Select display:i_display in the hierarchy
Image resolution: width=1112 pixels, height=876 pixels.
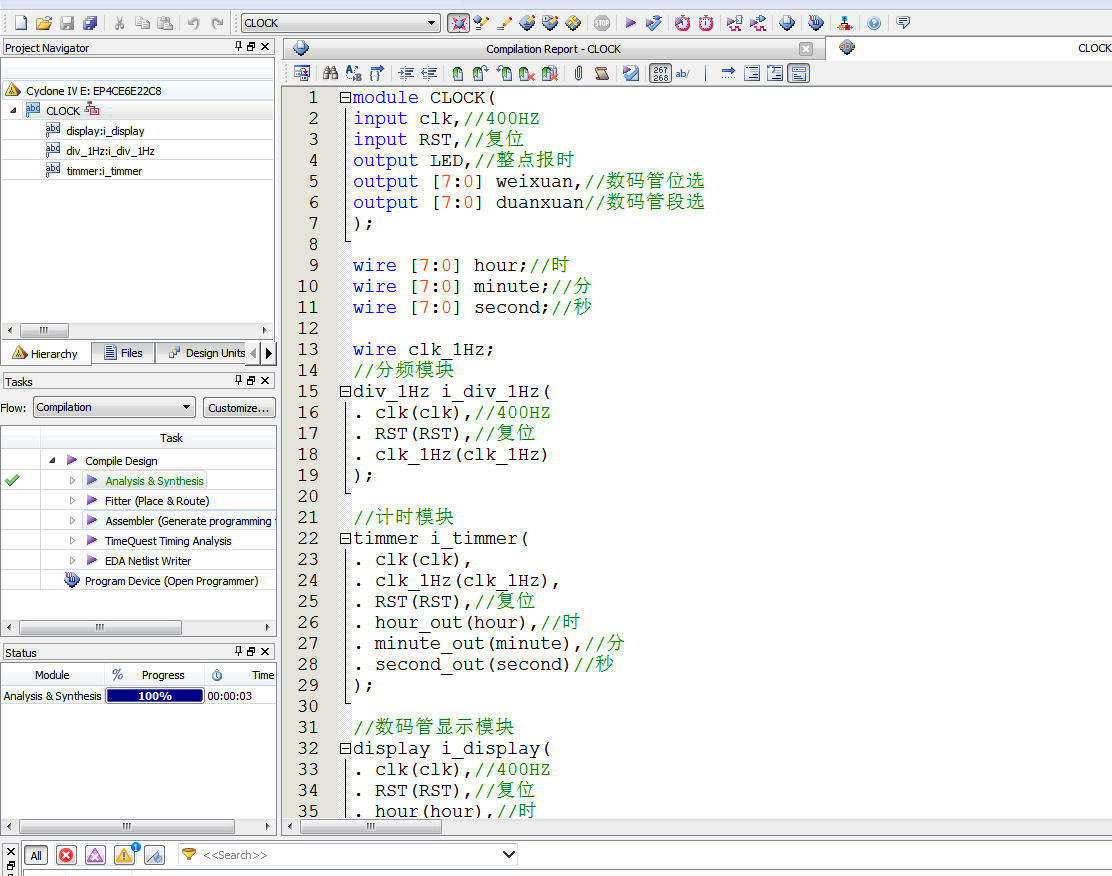click(105, 131)
